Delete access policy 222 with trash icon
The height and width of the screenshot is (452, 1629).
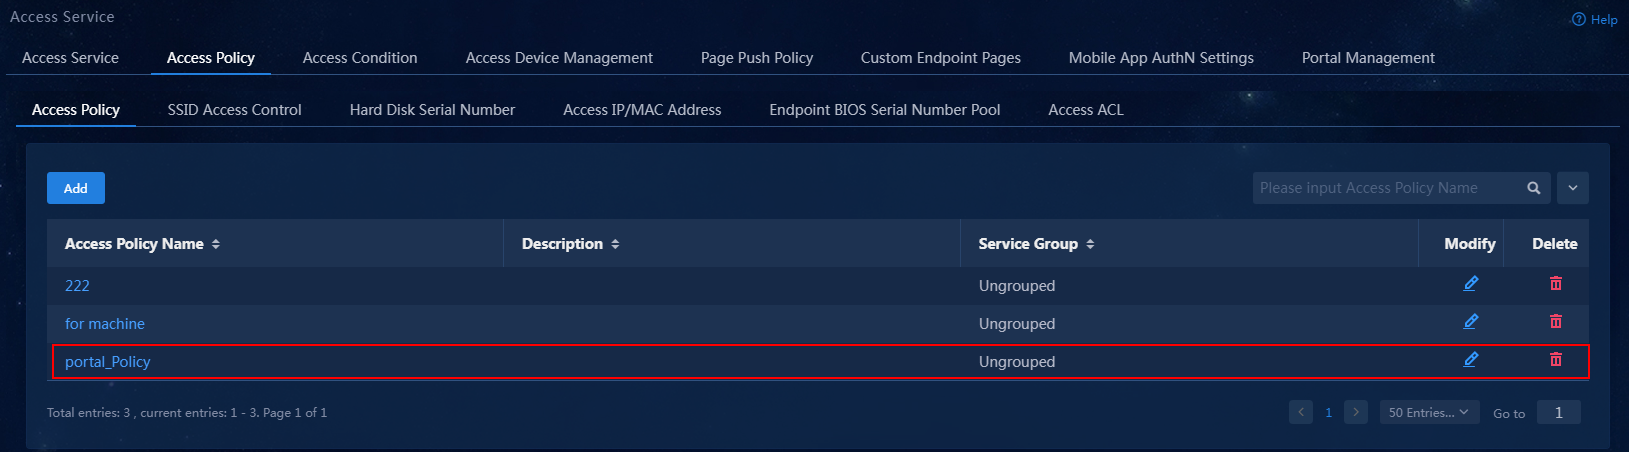(1555, 284)
